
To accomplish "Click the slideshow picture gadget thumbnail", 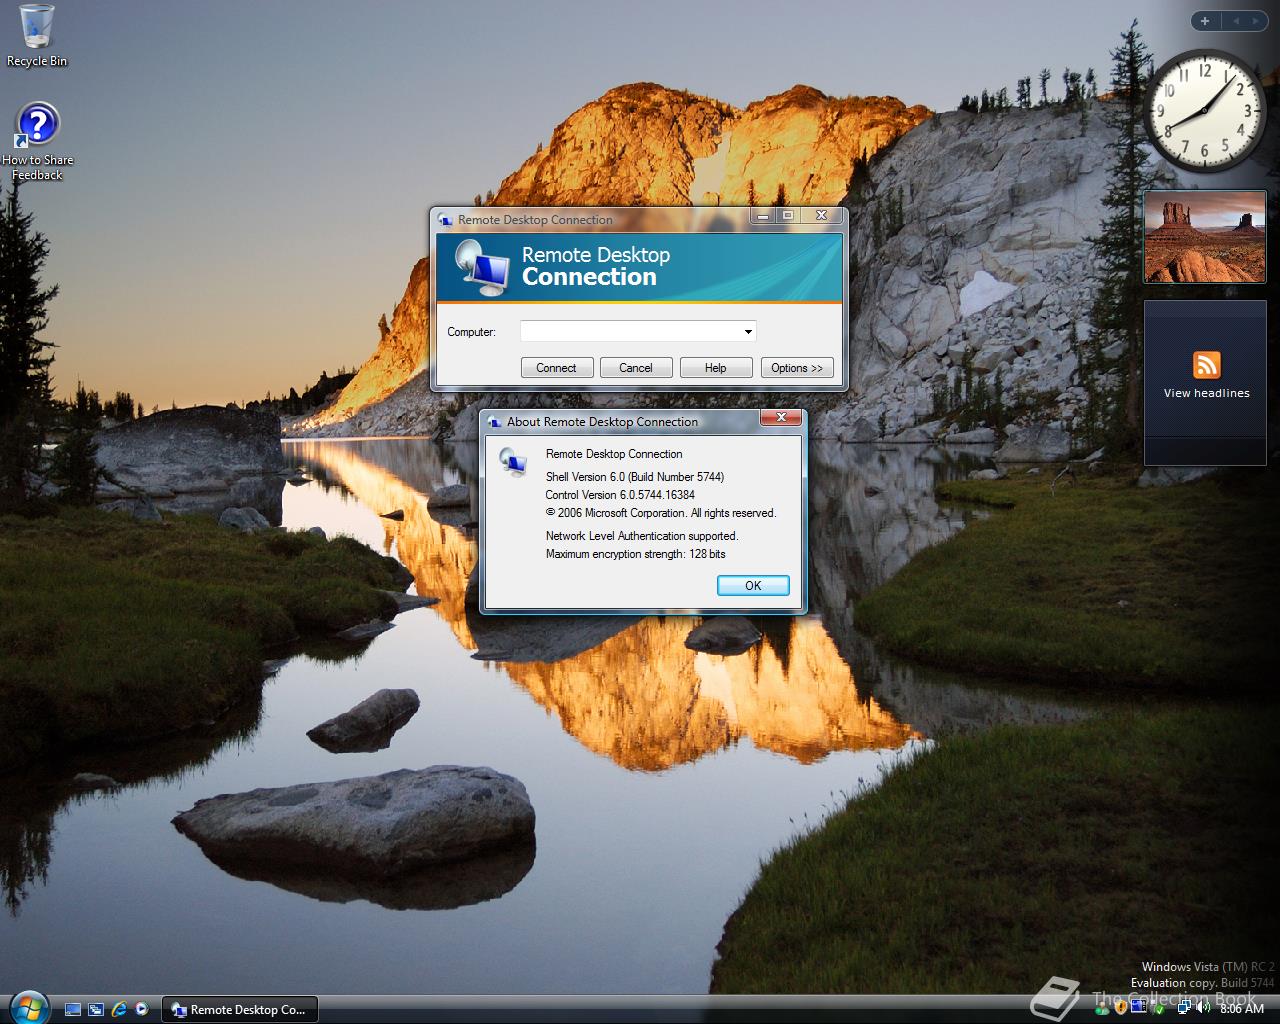I will pos(1205,238).
